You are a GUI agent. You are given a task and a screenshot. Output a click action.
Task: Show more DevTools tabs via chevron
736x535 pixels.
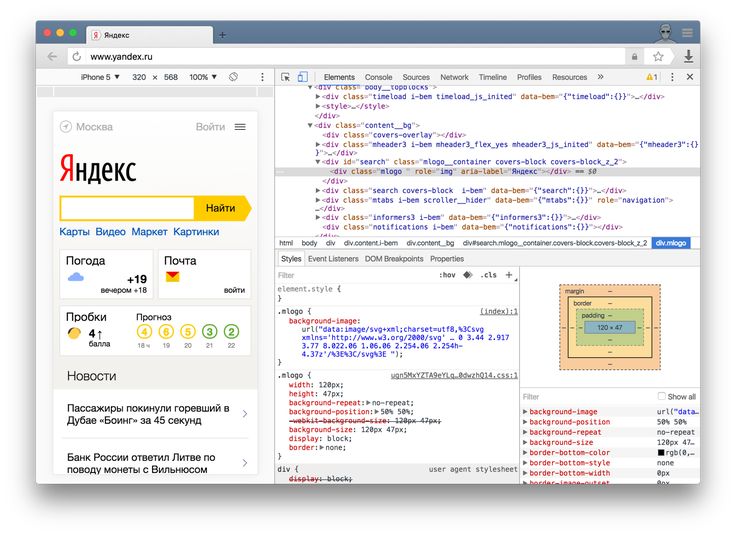click(600, 77)
